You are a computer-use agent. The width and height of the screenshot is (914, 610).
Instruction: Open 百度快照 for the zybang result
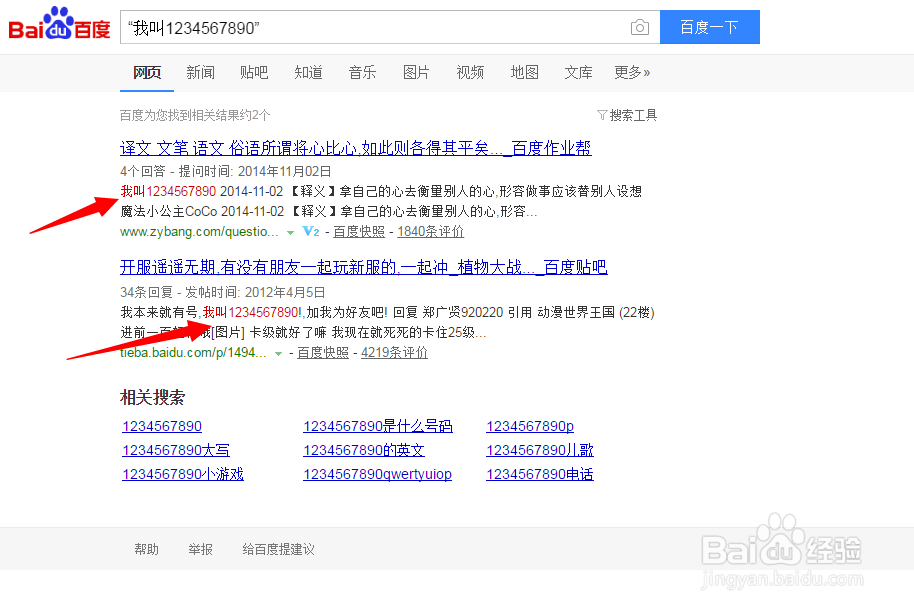pyautogui.click(x=359, y=232)
